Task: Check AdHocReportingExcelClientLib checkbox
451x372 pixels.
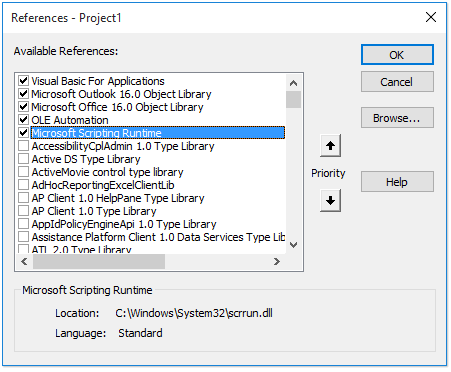Action: tap(23, 185)
